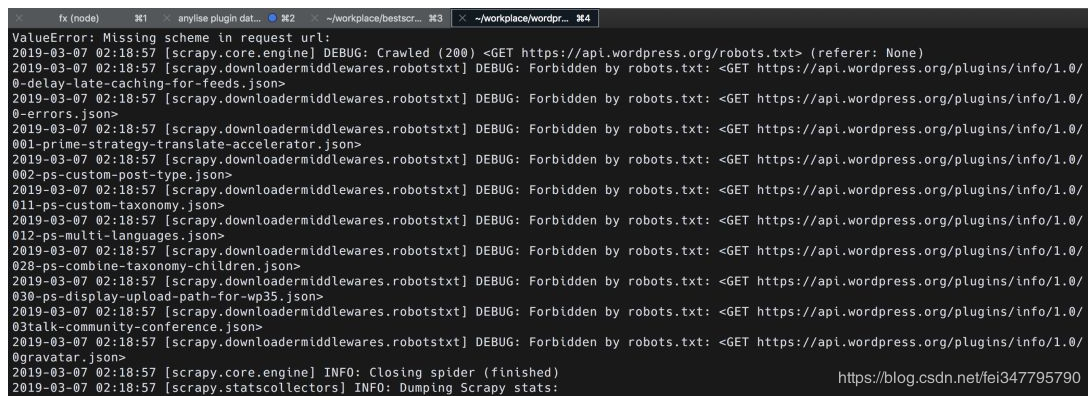Click the ValueError: Missing scheme line
This screenshot has height=397, width=1091.
pyautogui.click(x=171, y=38)
